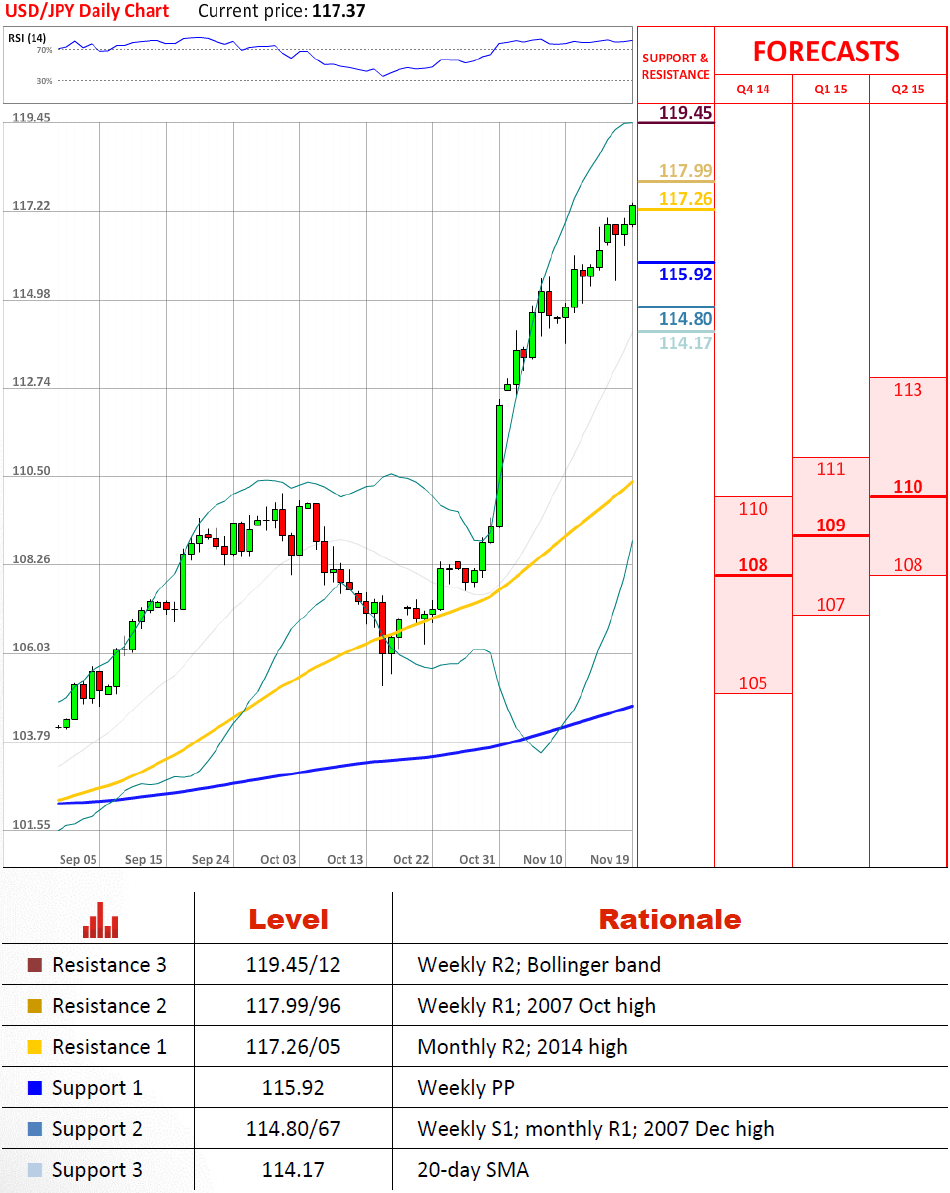Click the bold 109 Q1 15 forecast
This screenshot has width=950, height=1193.
[x=831, y=525]
